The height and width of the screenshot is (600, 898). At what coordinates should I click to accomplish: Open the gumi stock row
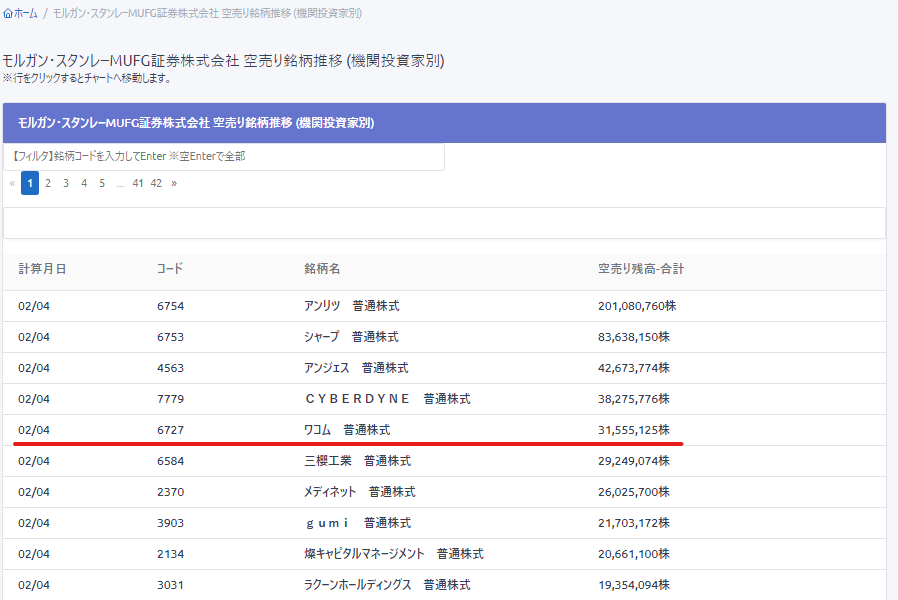(357, 523)
